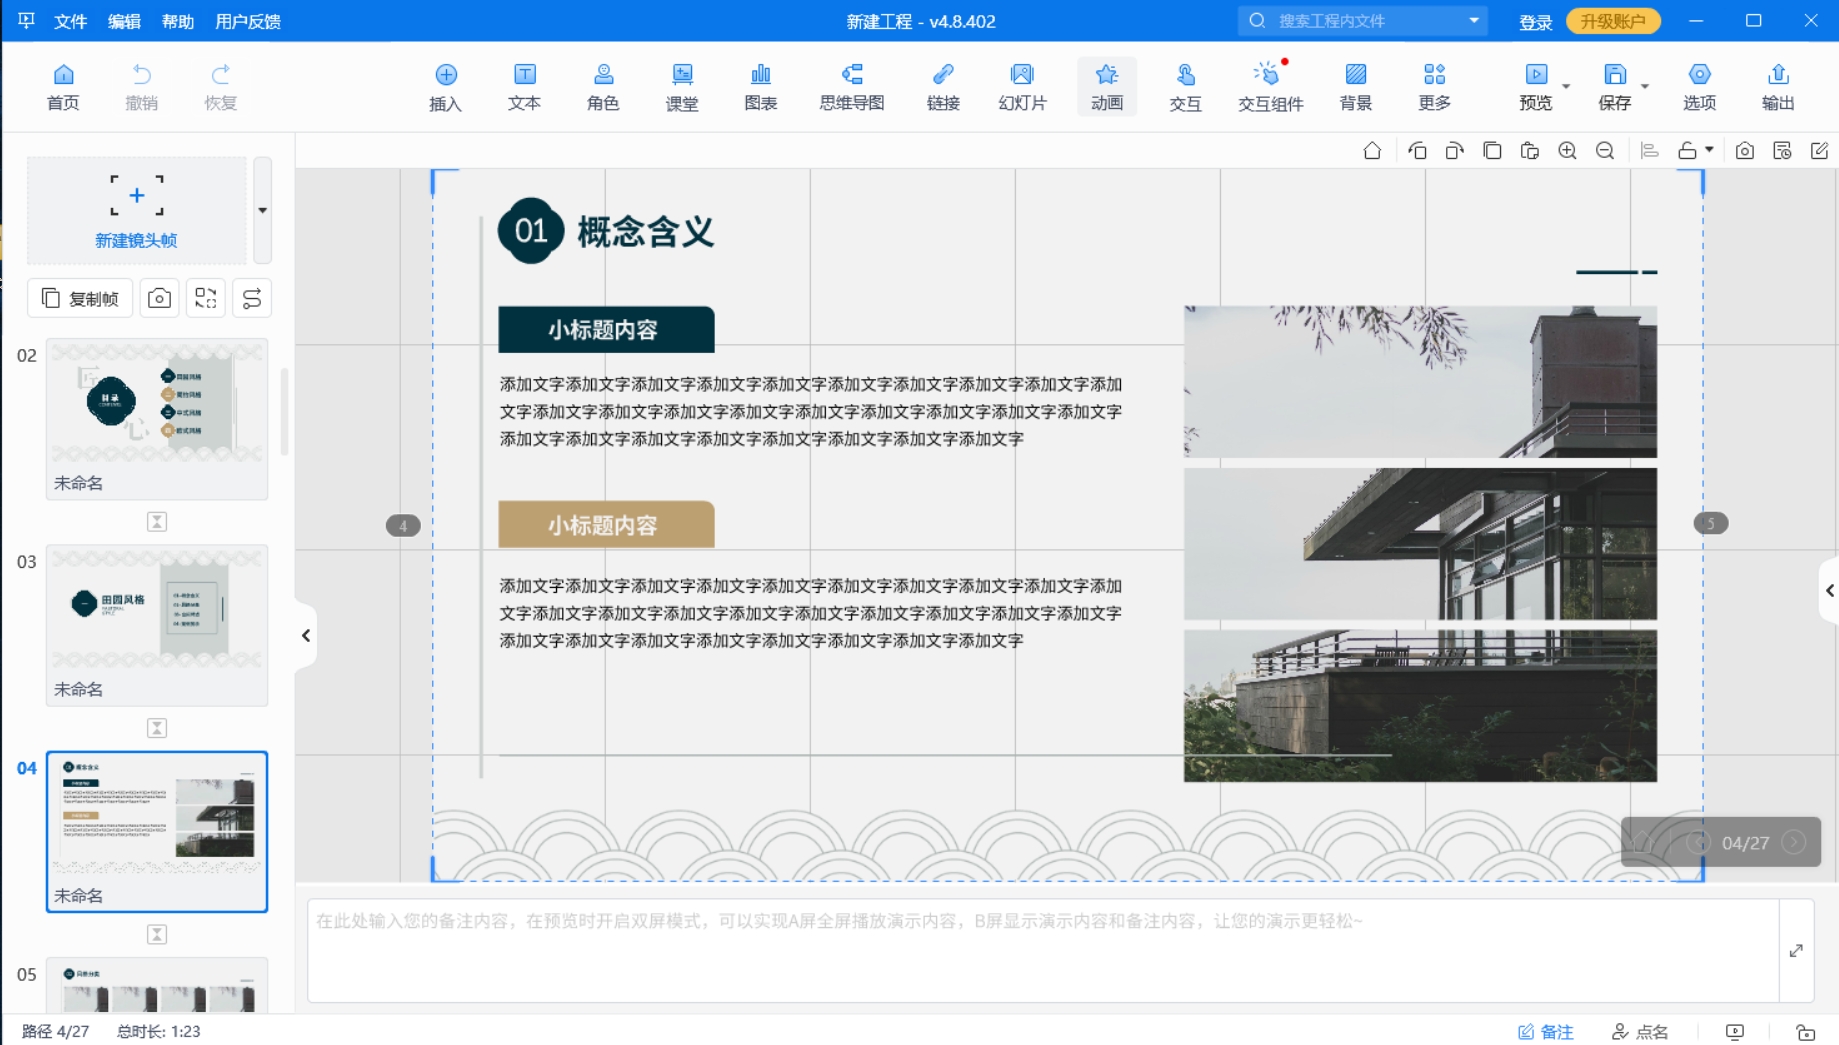Expand the notes area fullscreen

[x=1796, y=950]
